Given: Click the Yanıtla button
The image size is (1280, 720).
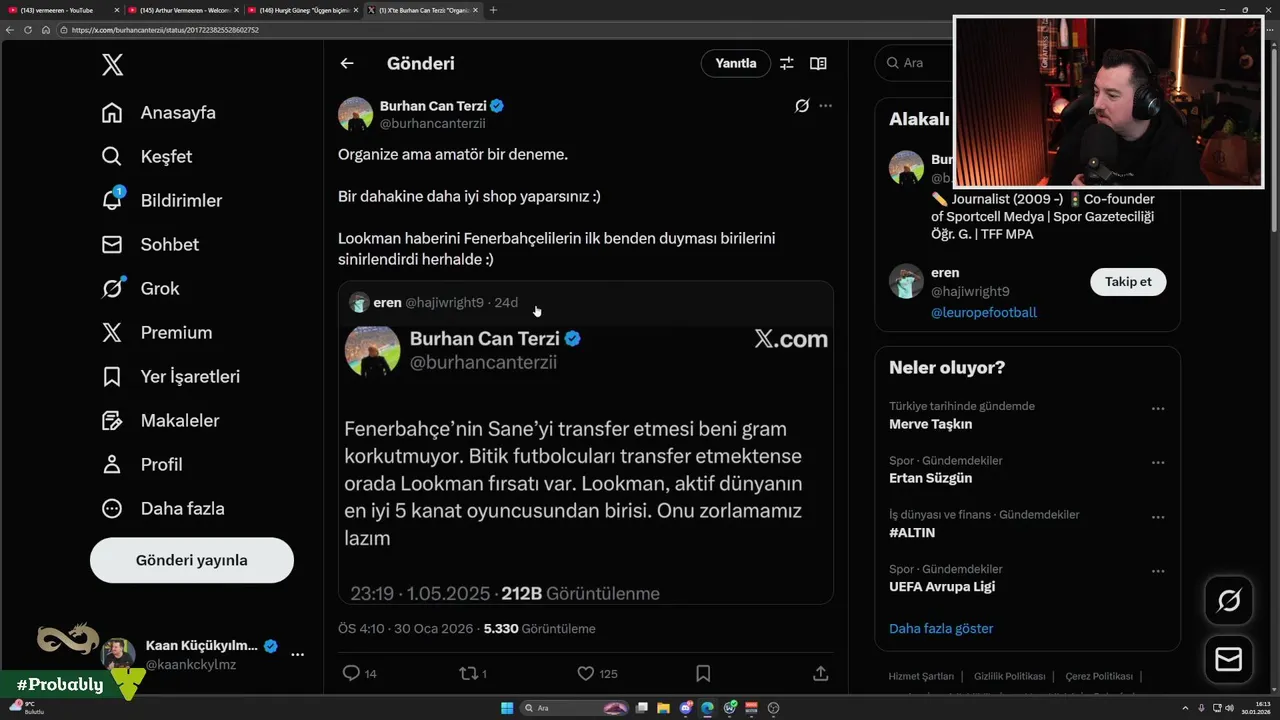Looking at the screenshot, I should pyautogui.click(x=736, y=63).
